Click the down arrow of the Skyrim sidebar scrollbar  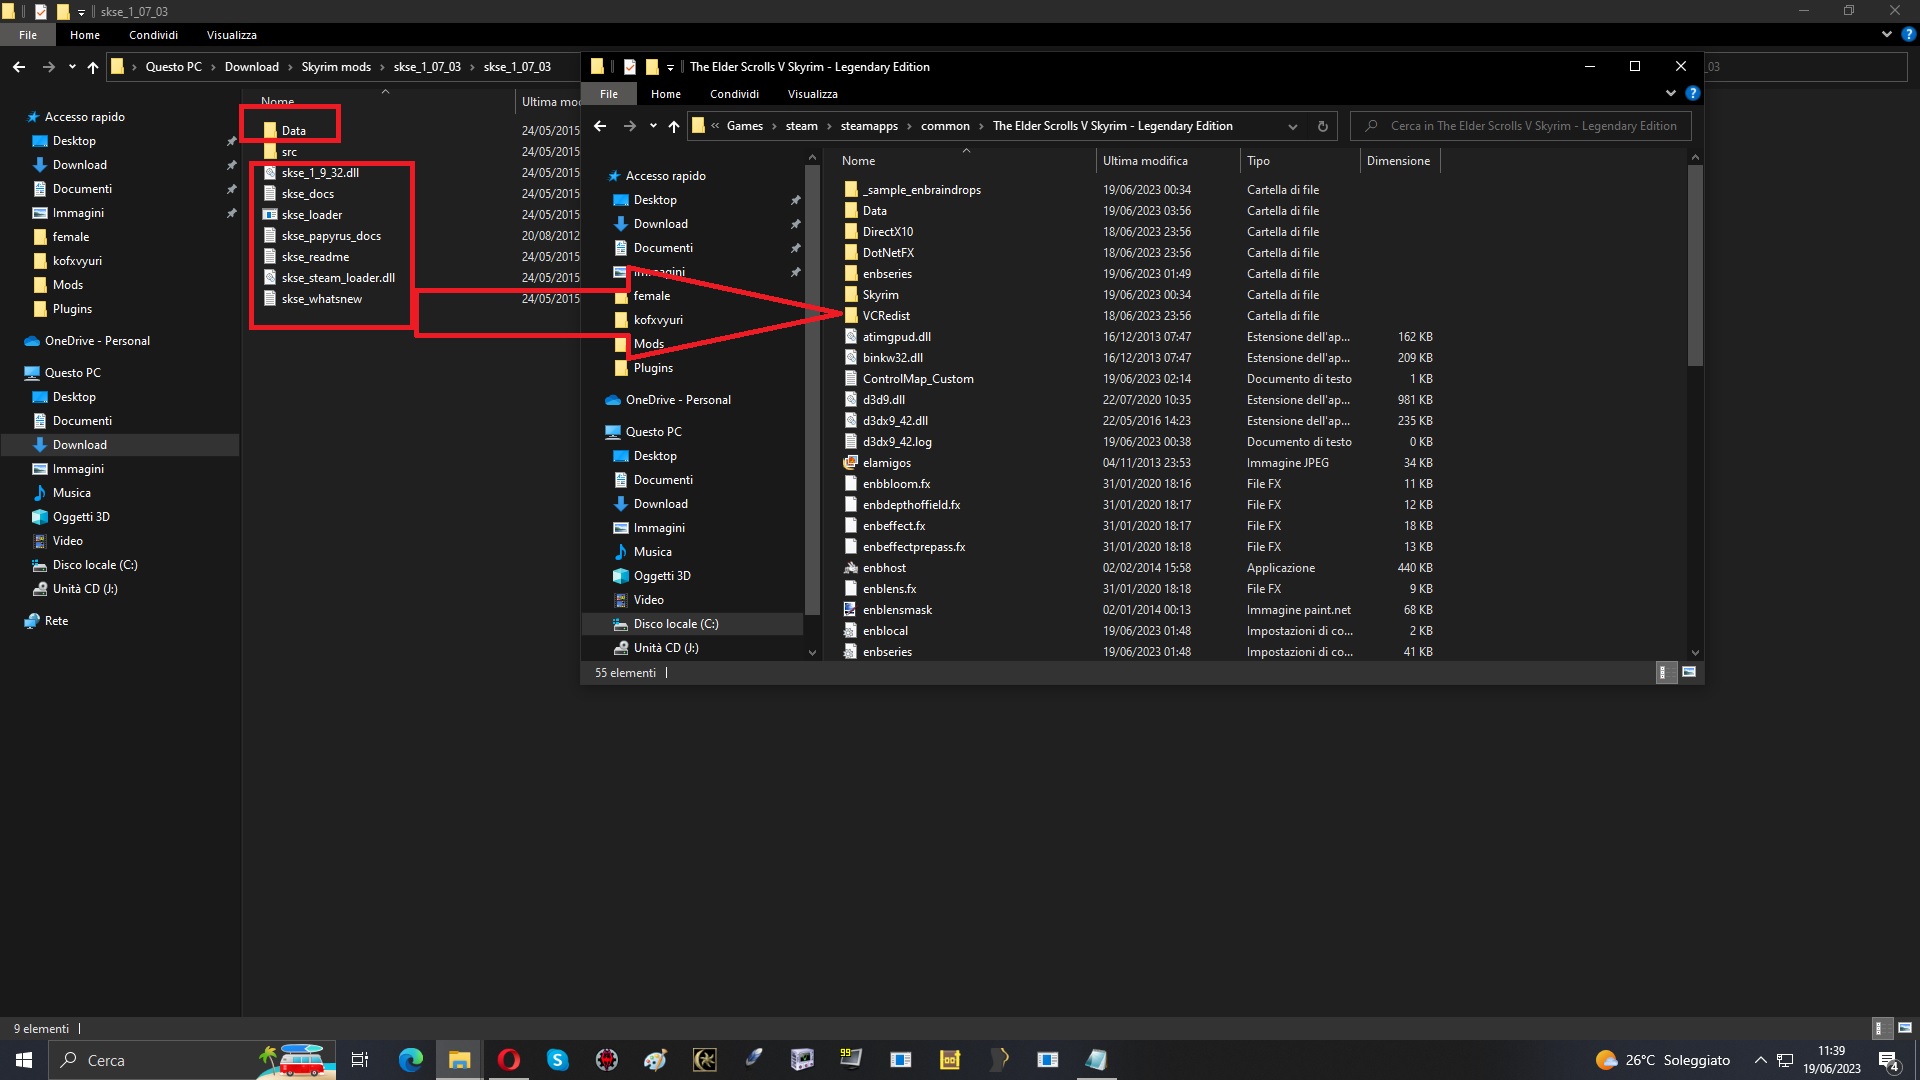[812, 653]
